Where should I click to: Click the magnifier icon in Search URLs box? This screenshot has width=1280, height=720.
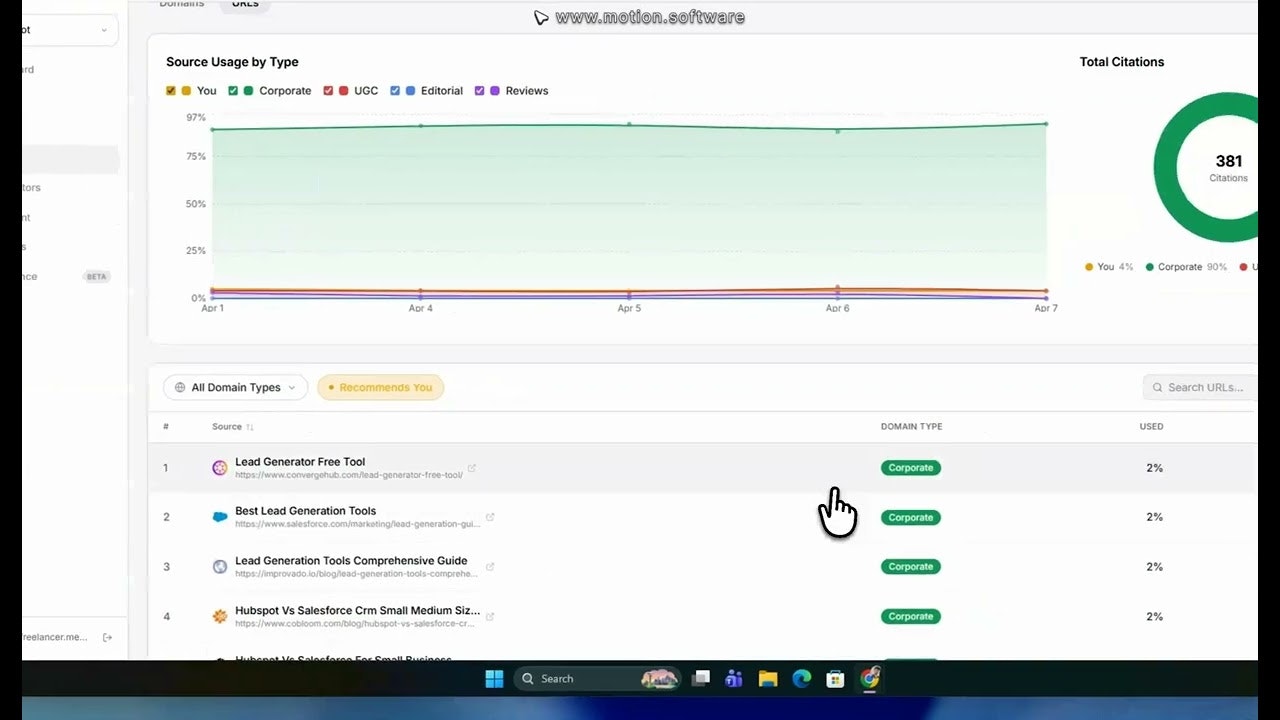click(x=1158, y=387)
